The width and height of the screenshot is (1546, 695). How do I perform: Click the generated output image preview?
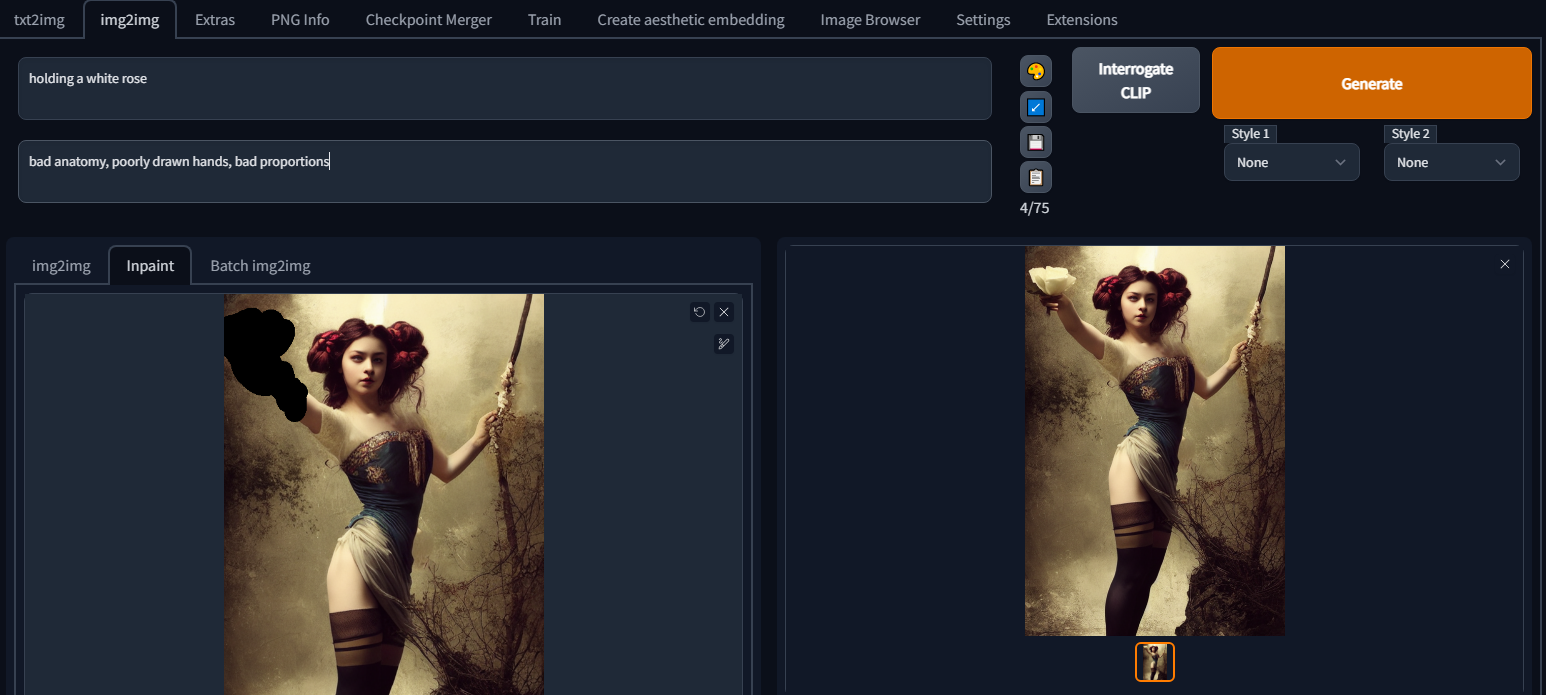coord(1155,441)
